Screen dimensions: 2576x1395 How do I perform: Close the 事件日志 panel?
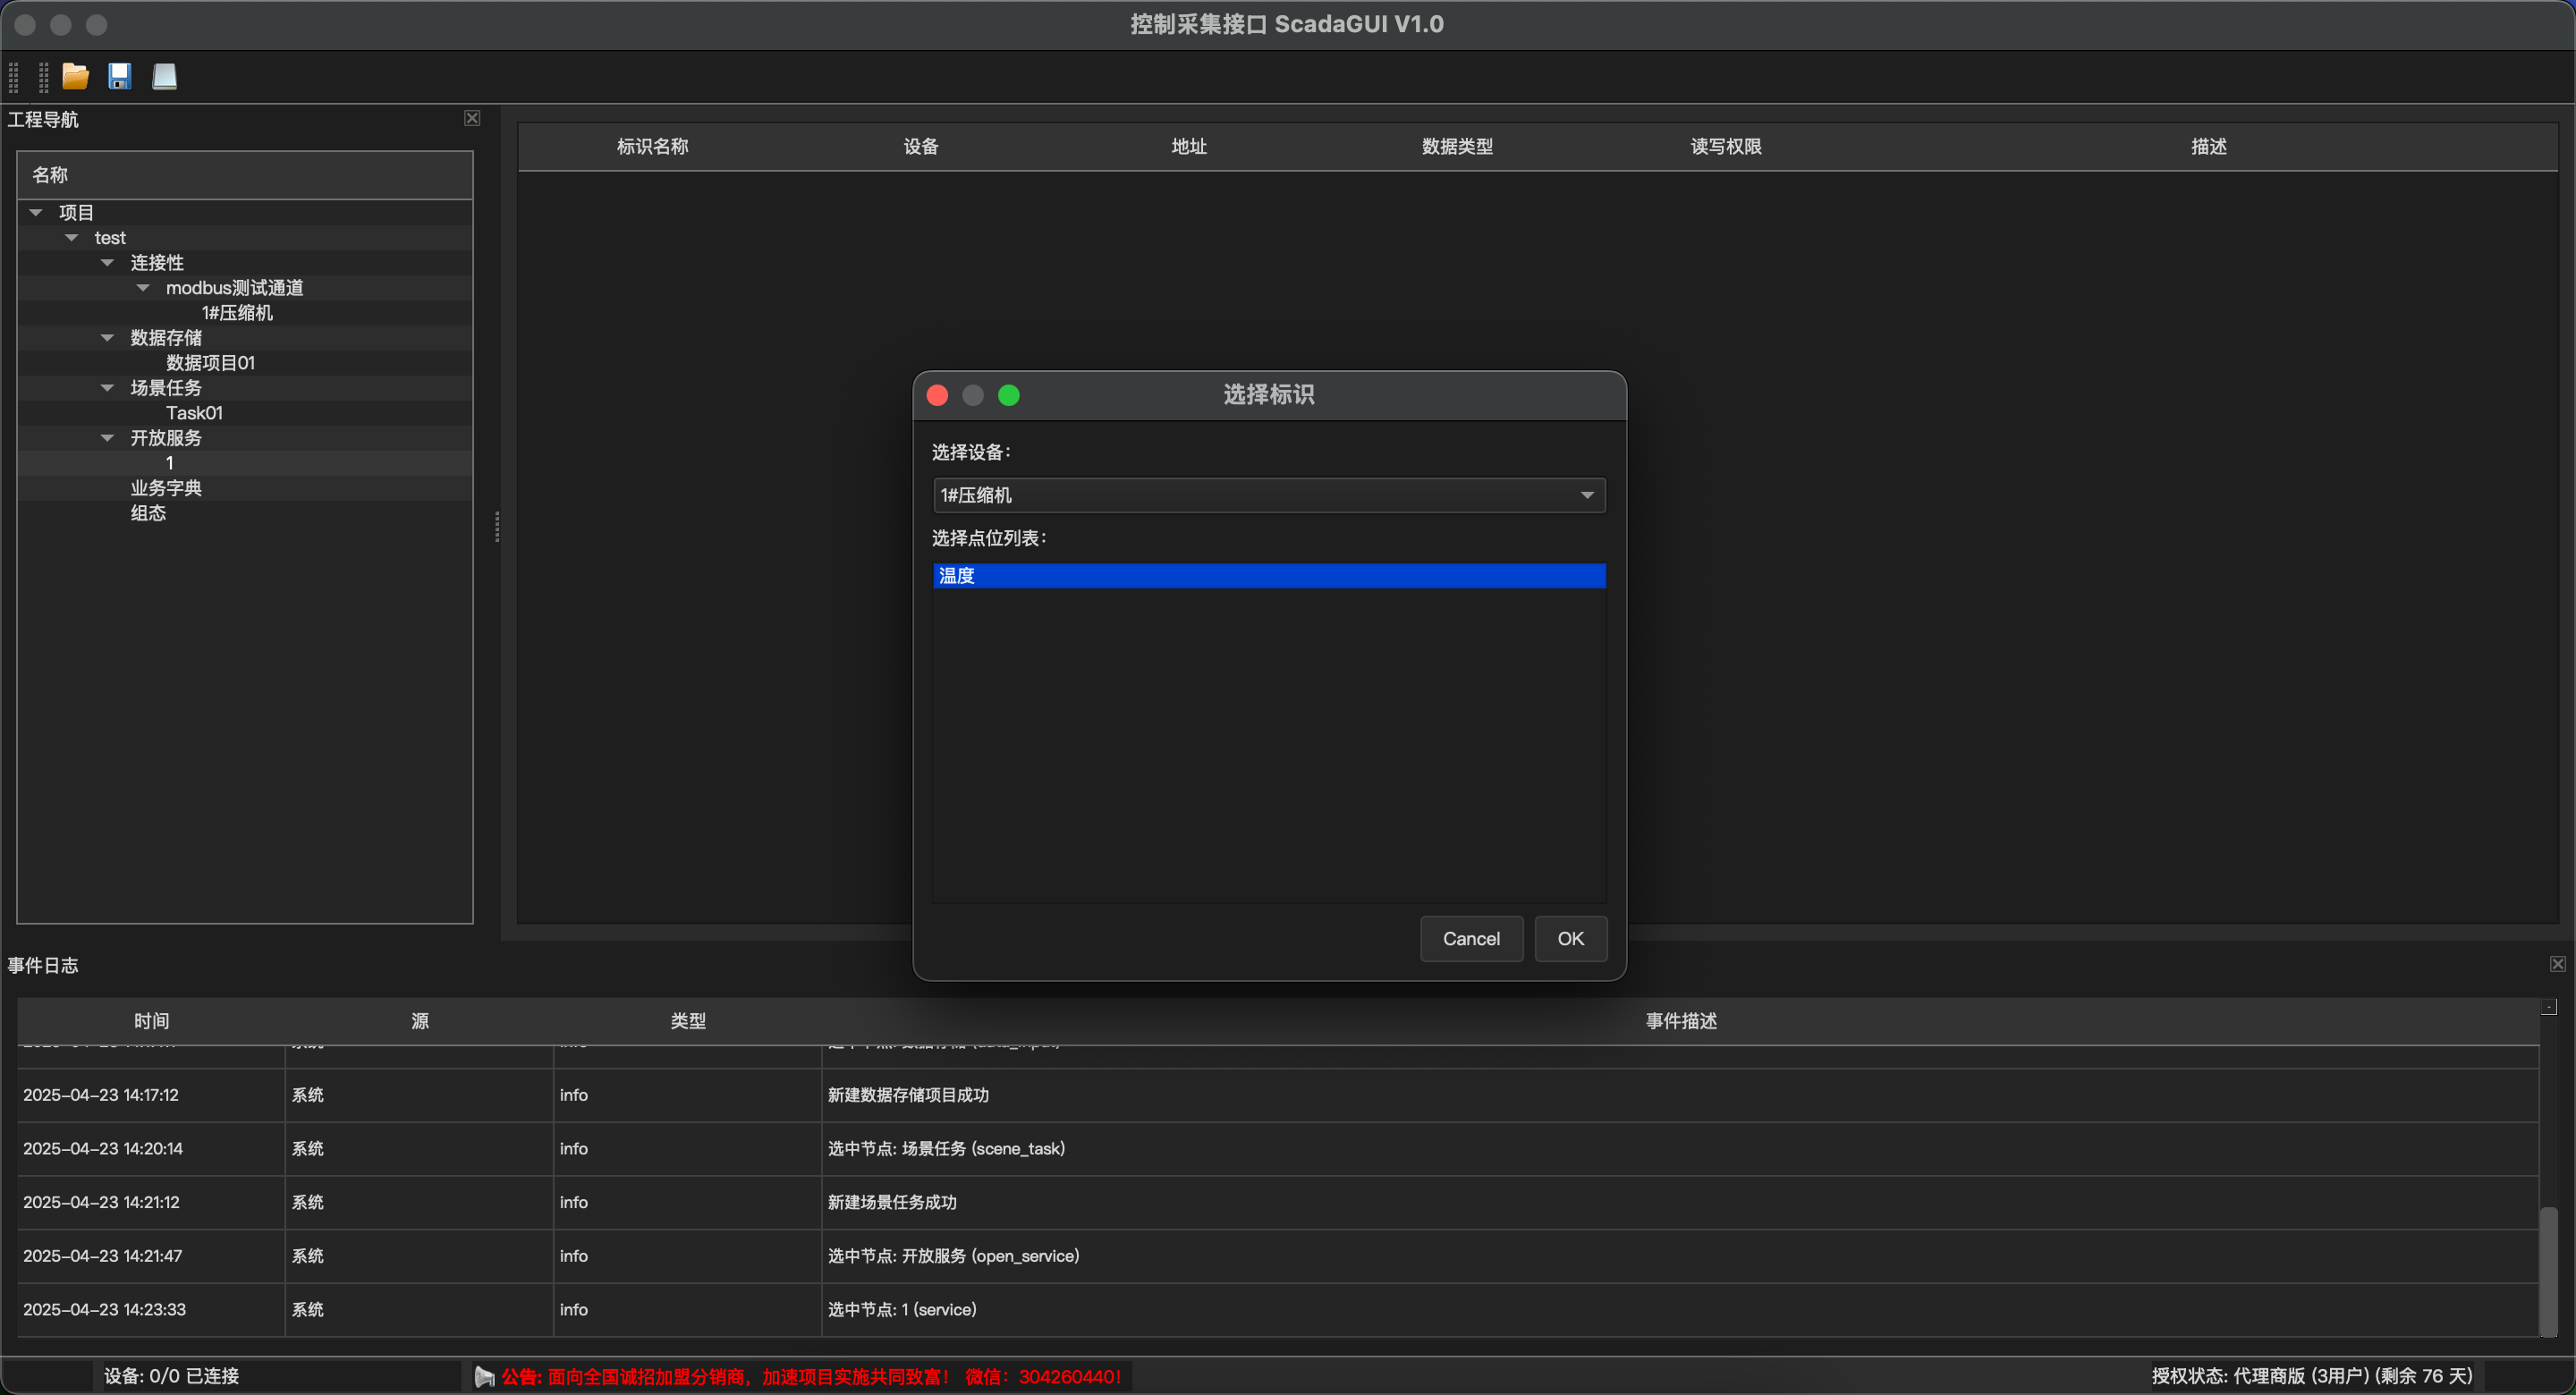coord(2557,964)
